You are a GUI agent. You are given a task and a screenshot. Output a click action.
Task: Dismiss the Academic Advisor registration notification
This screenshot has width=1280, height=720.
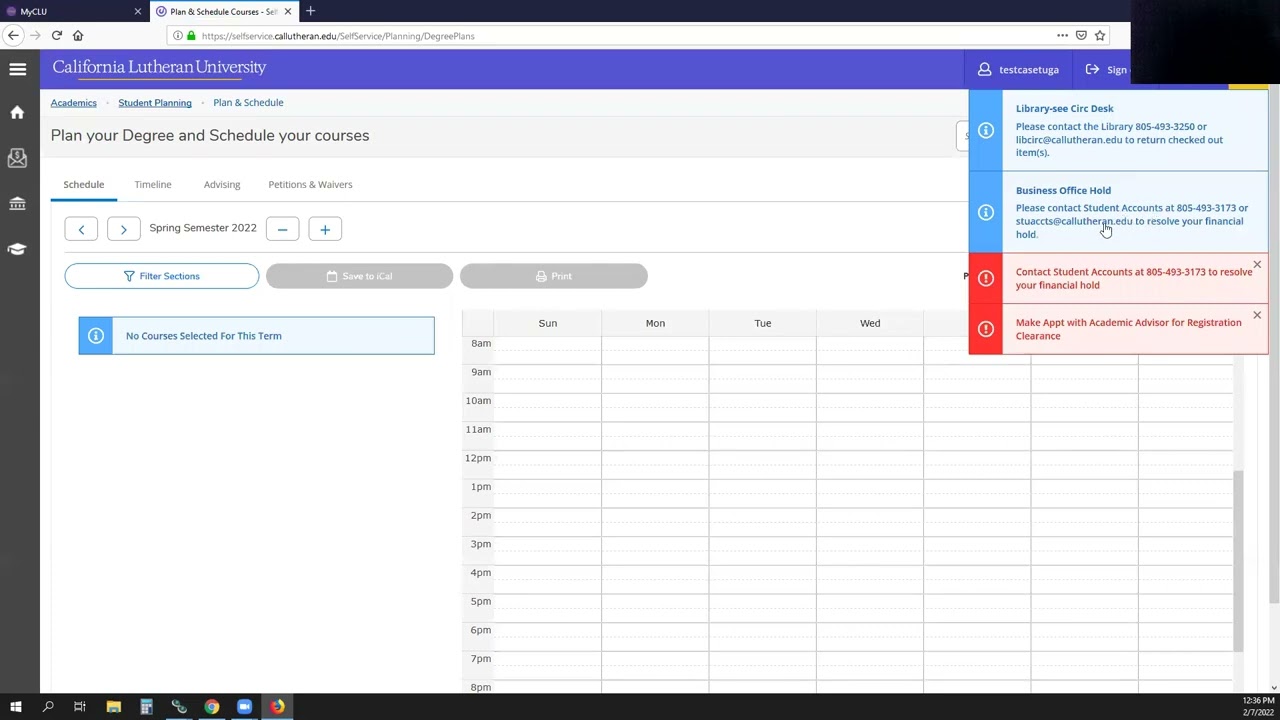(1257, 315)
